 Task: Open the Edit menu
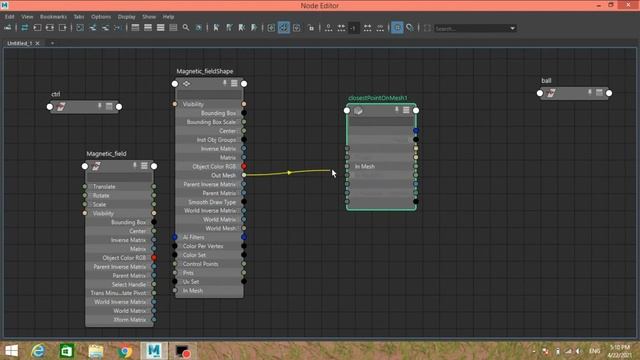(x=9, y=17)
